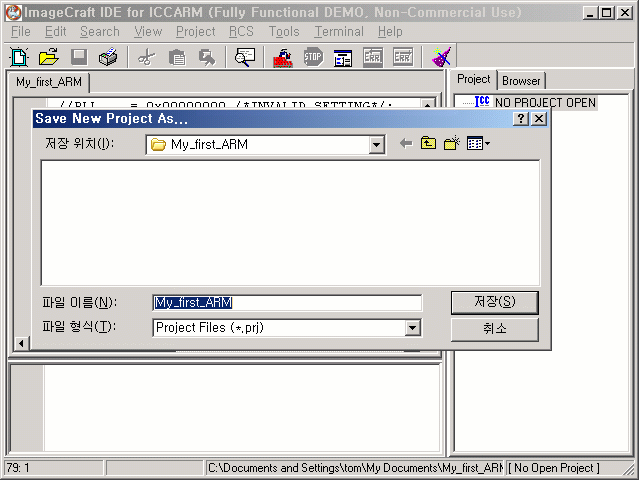
Task: Open the Project menu
Action: click(196, 32)
